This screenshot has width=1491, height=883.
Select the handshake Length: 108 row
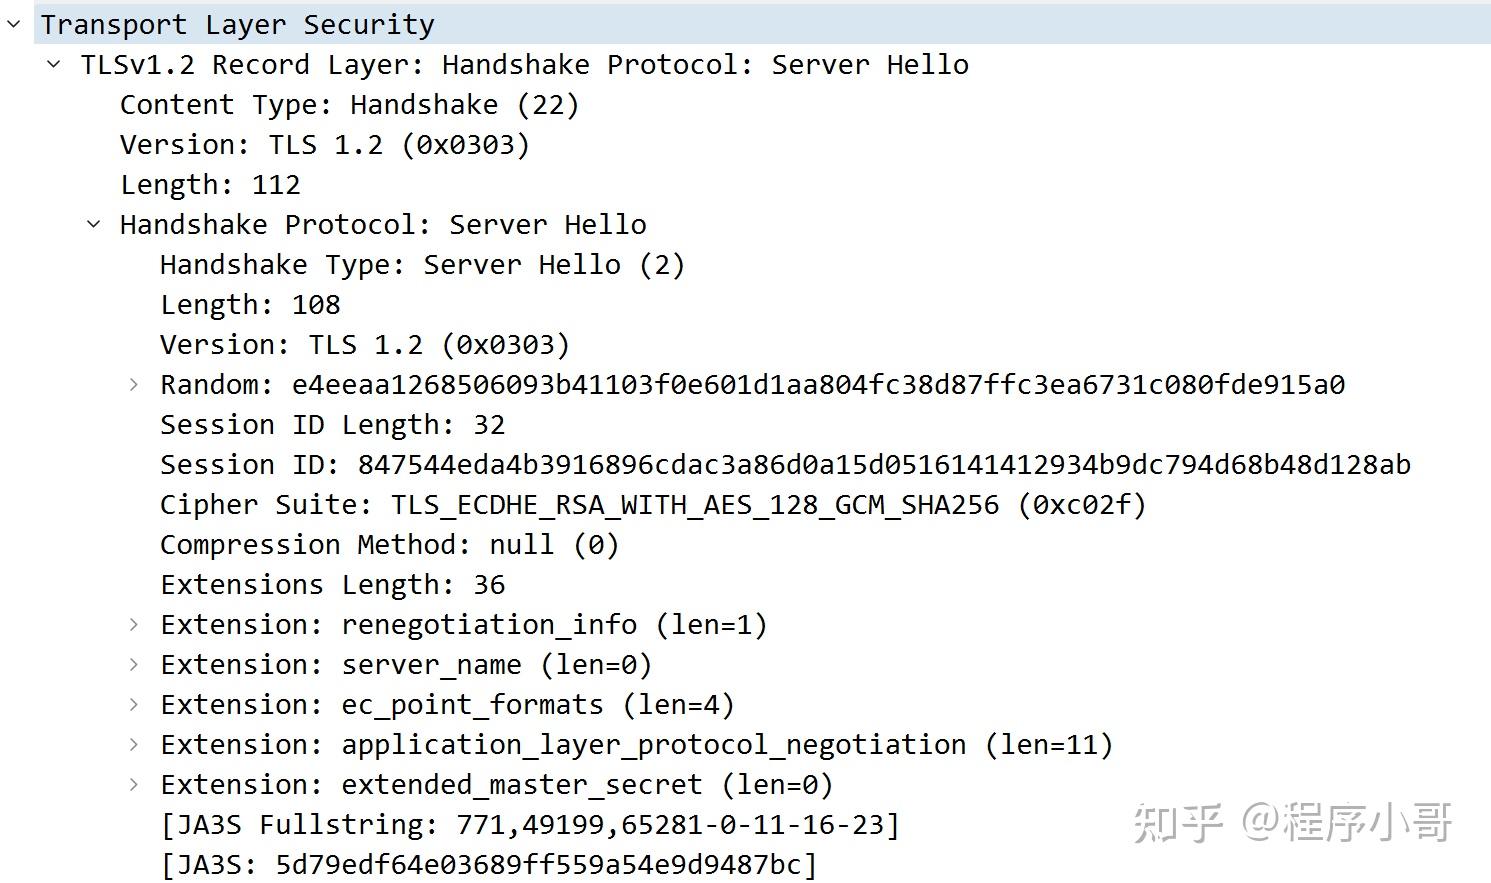click(x=250, y=305)
